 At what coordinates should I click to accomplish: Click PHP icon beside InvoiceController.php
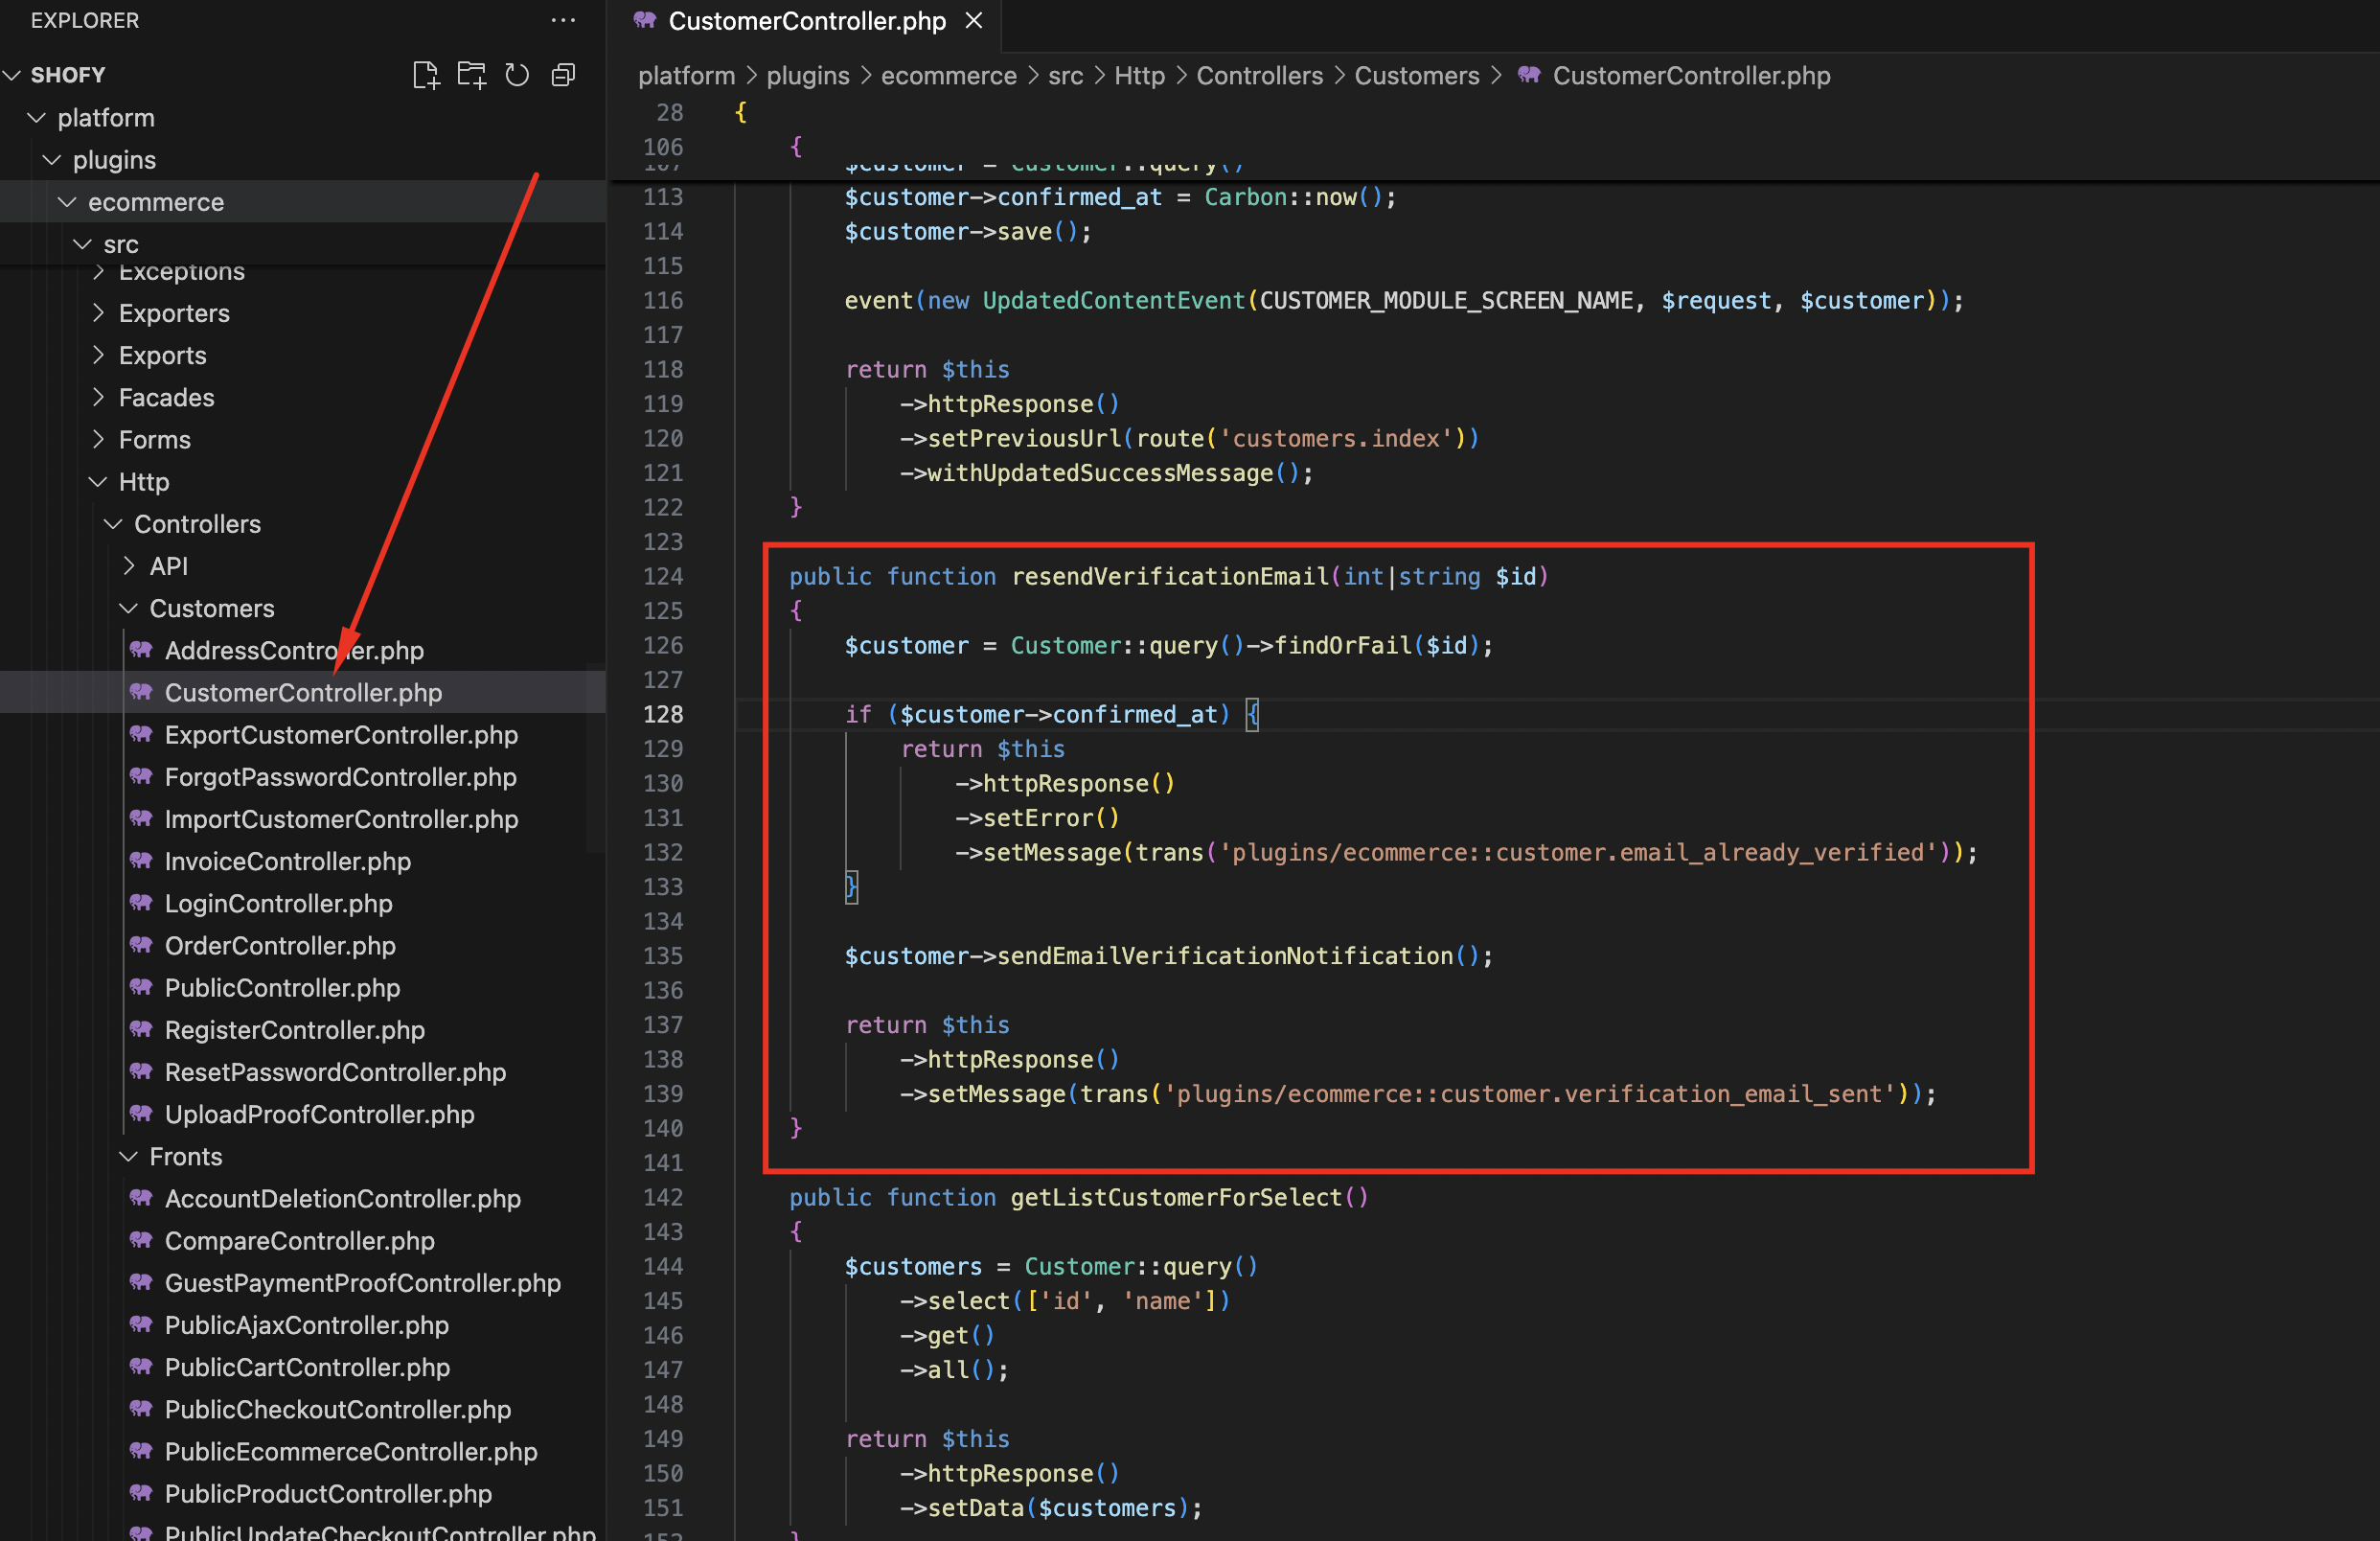pyautogui.click(x=141, y=860)
